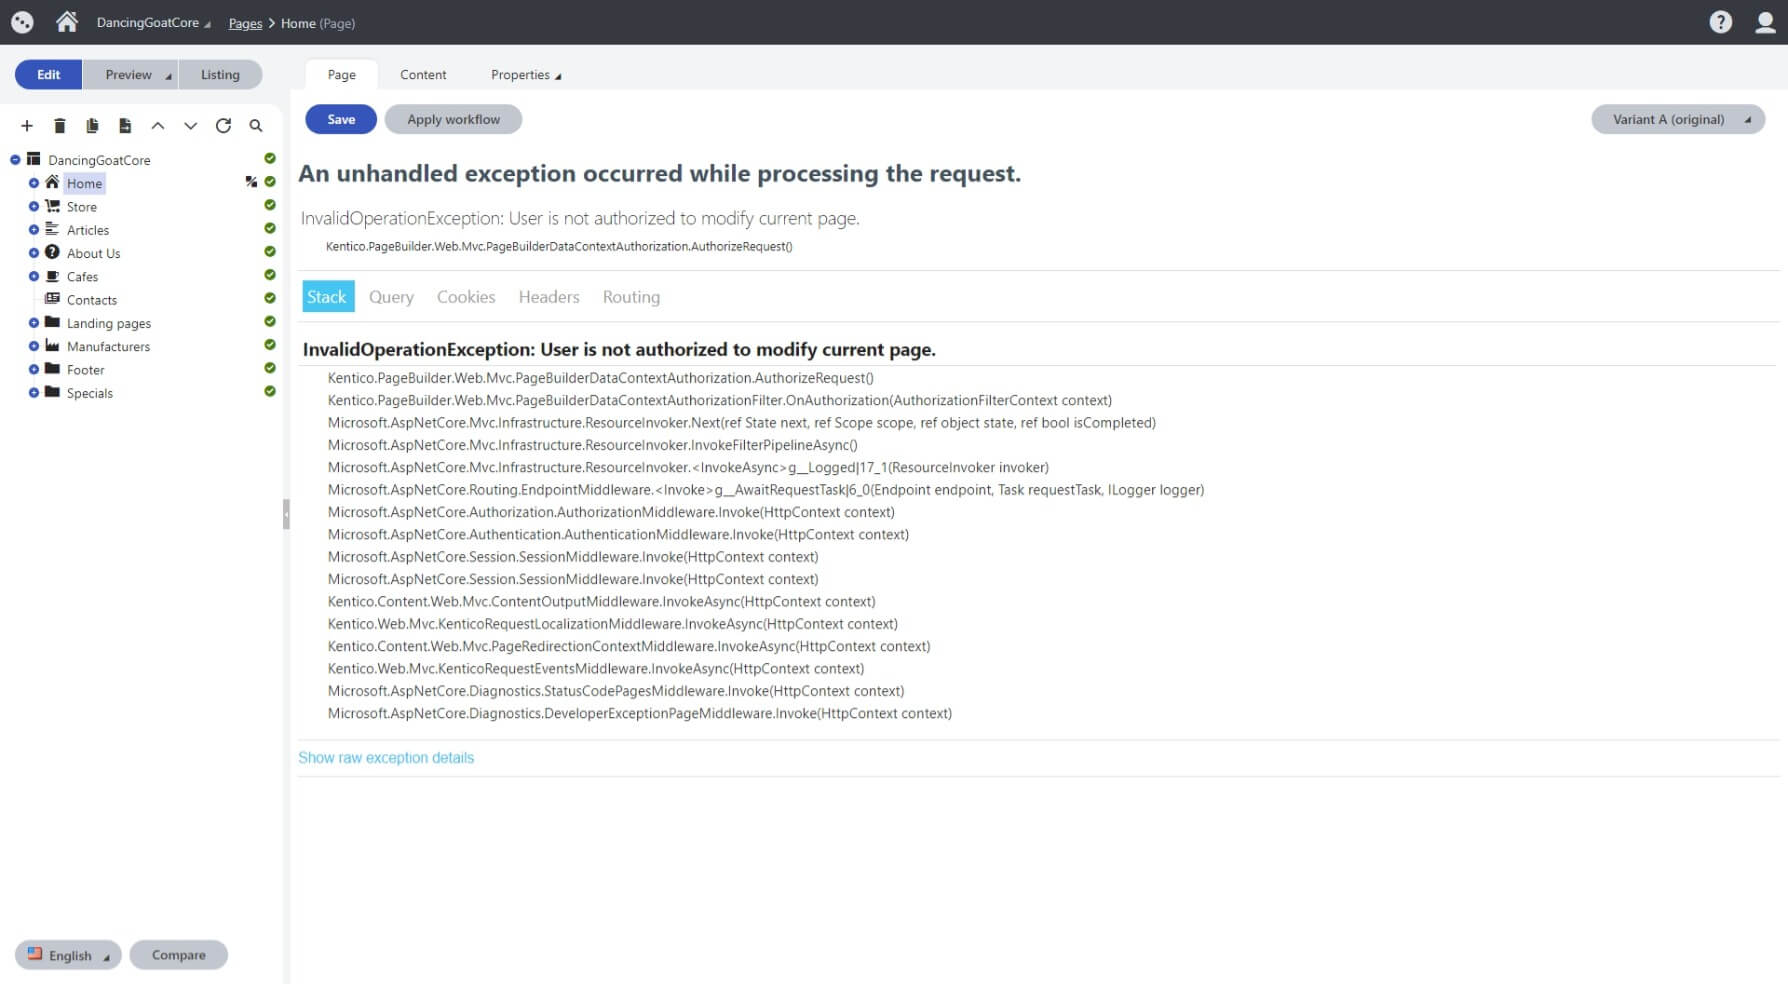Follow the Pages breadcrumb link

[x=245, y=23]
